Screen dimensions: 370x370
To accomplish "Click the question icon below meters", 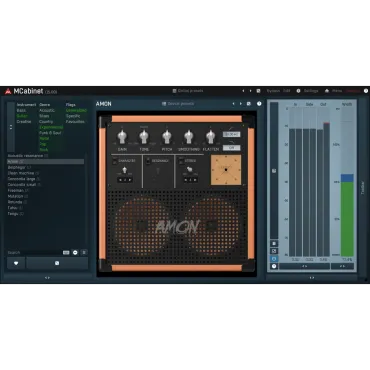I will pyautogui.click(x=274, y=266).
